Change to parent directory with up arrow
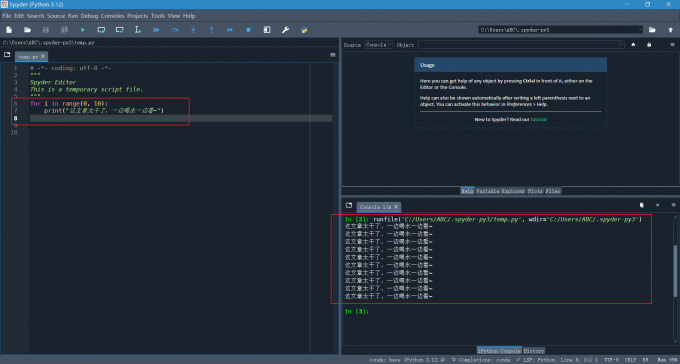Viewport: 680px width, 364px height. coord(670,30)
